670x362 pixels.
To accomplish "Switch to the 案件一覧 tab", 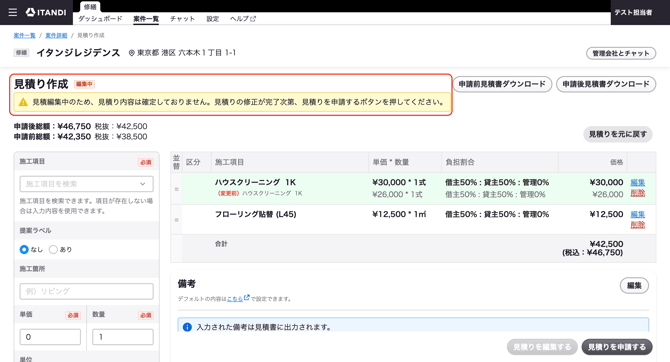I will 146,19.
